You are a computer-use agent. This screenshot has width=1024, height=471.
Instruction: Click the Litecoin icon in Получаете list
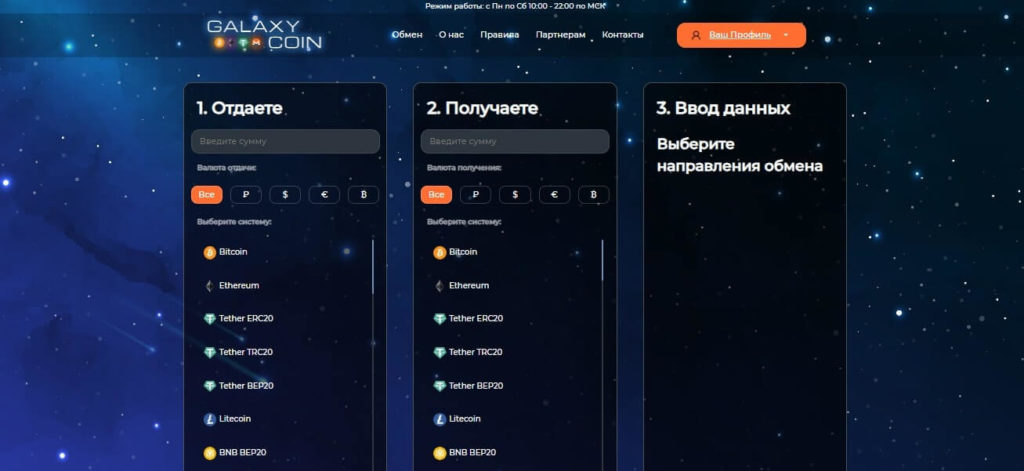pos(440,419)
